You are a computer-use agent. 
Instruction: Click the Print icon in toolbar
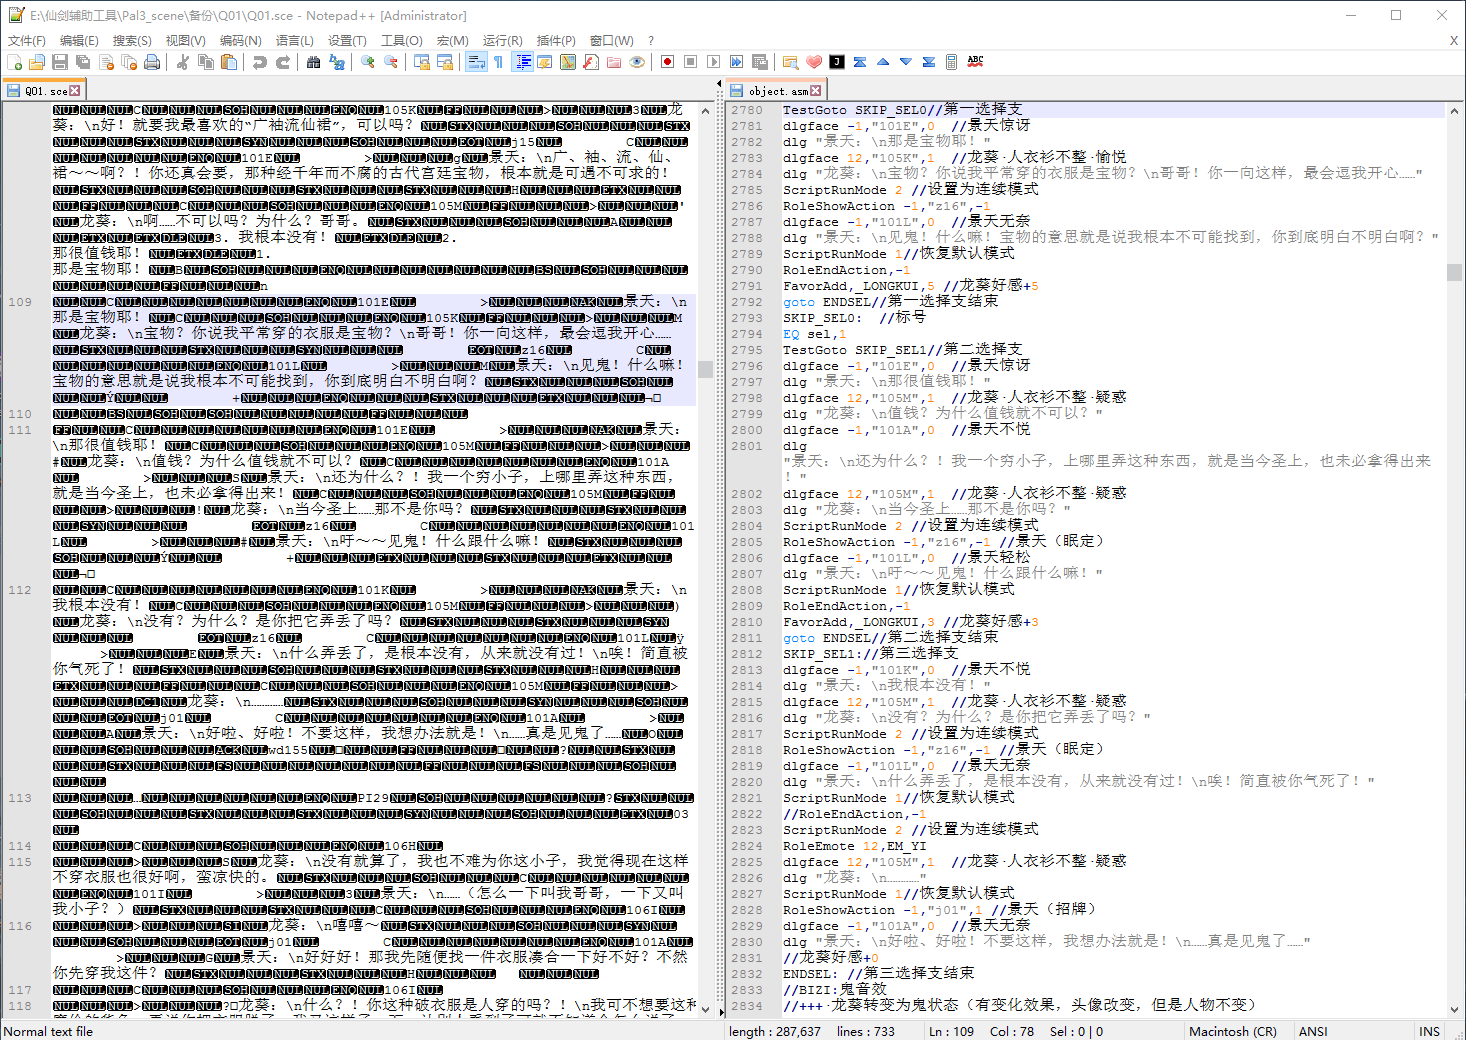click(x=152, y=62)
